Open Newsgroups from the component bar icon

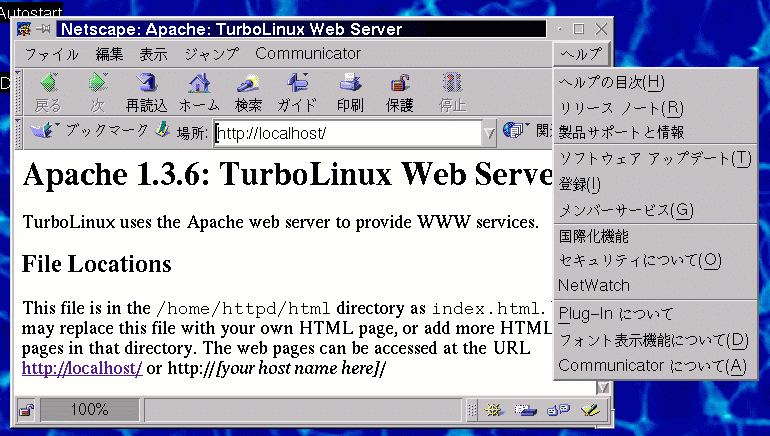point(558,409)
